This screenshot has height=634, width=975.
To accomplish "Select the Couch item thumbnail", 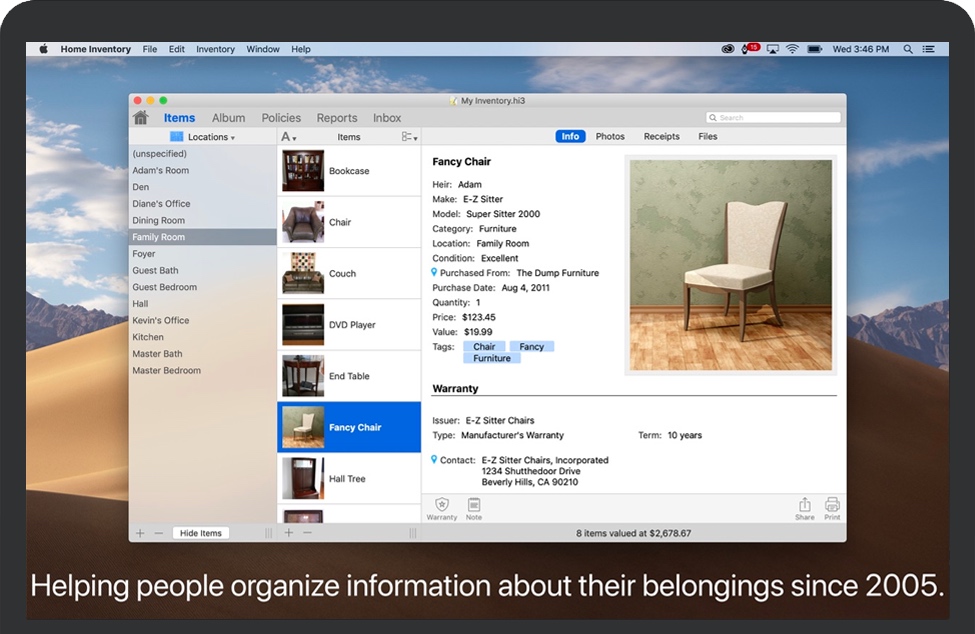I will pos(303,273).
